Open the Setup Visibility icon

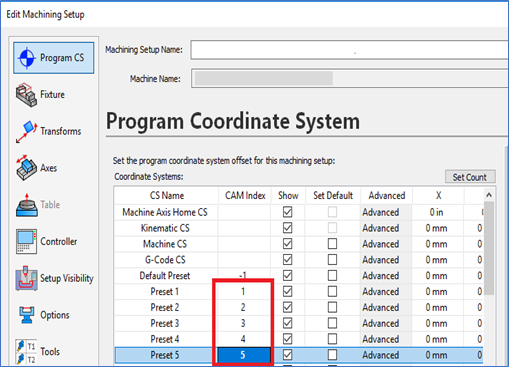[x=26, y=278]
